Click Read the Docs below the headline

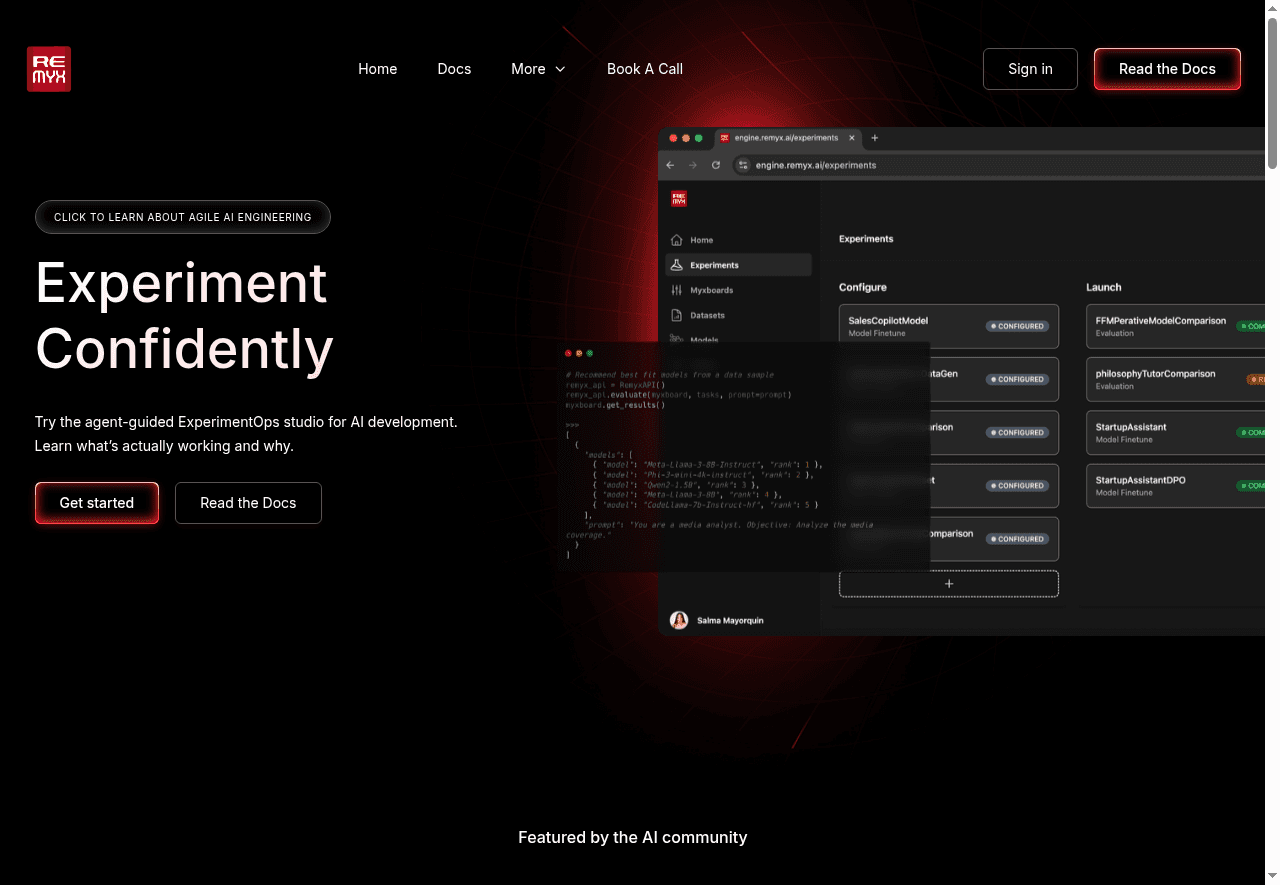[248, 503]
